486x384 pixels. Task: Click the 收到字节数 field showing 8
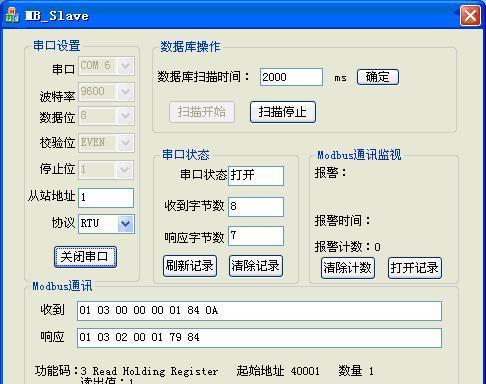point(256,207)
